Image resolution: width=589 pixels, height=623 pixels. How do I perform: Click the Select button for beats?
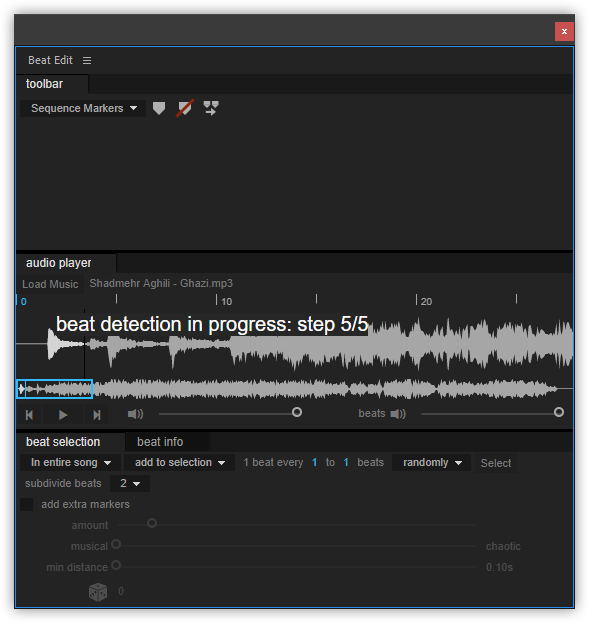(x=496, y=463)
